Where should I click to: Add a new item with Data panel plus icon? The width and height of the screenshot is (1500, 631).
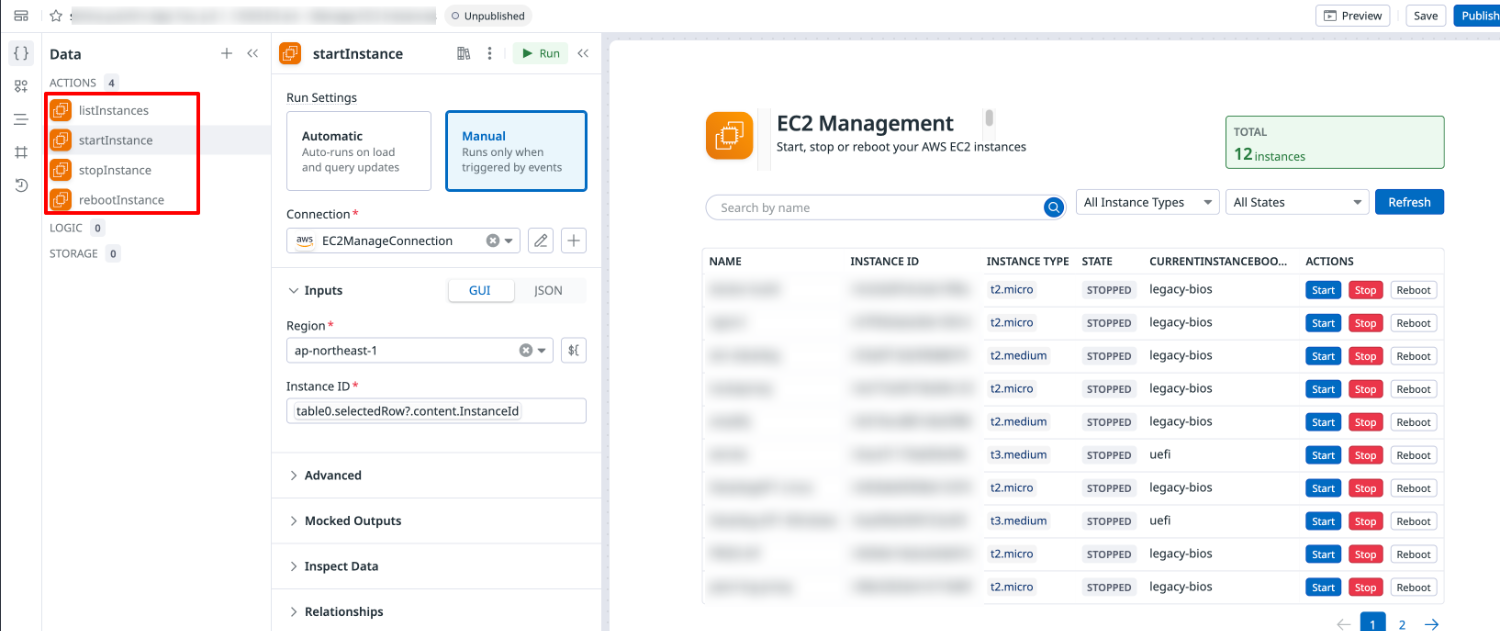(227, 54)
